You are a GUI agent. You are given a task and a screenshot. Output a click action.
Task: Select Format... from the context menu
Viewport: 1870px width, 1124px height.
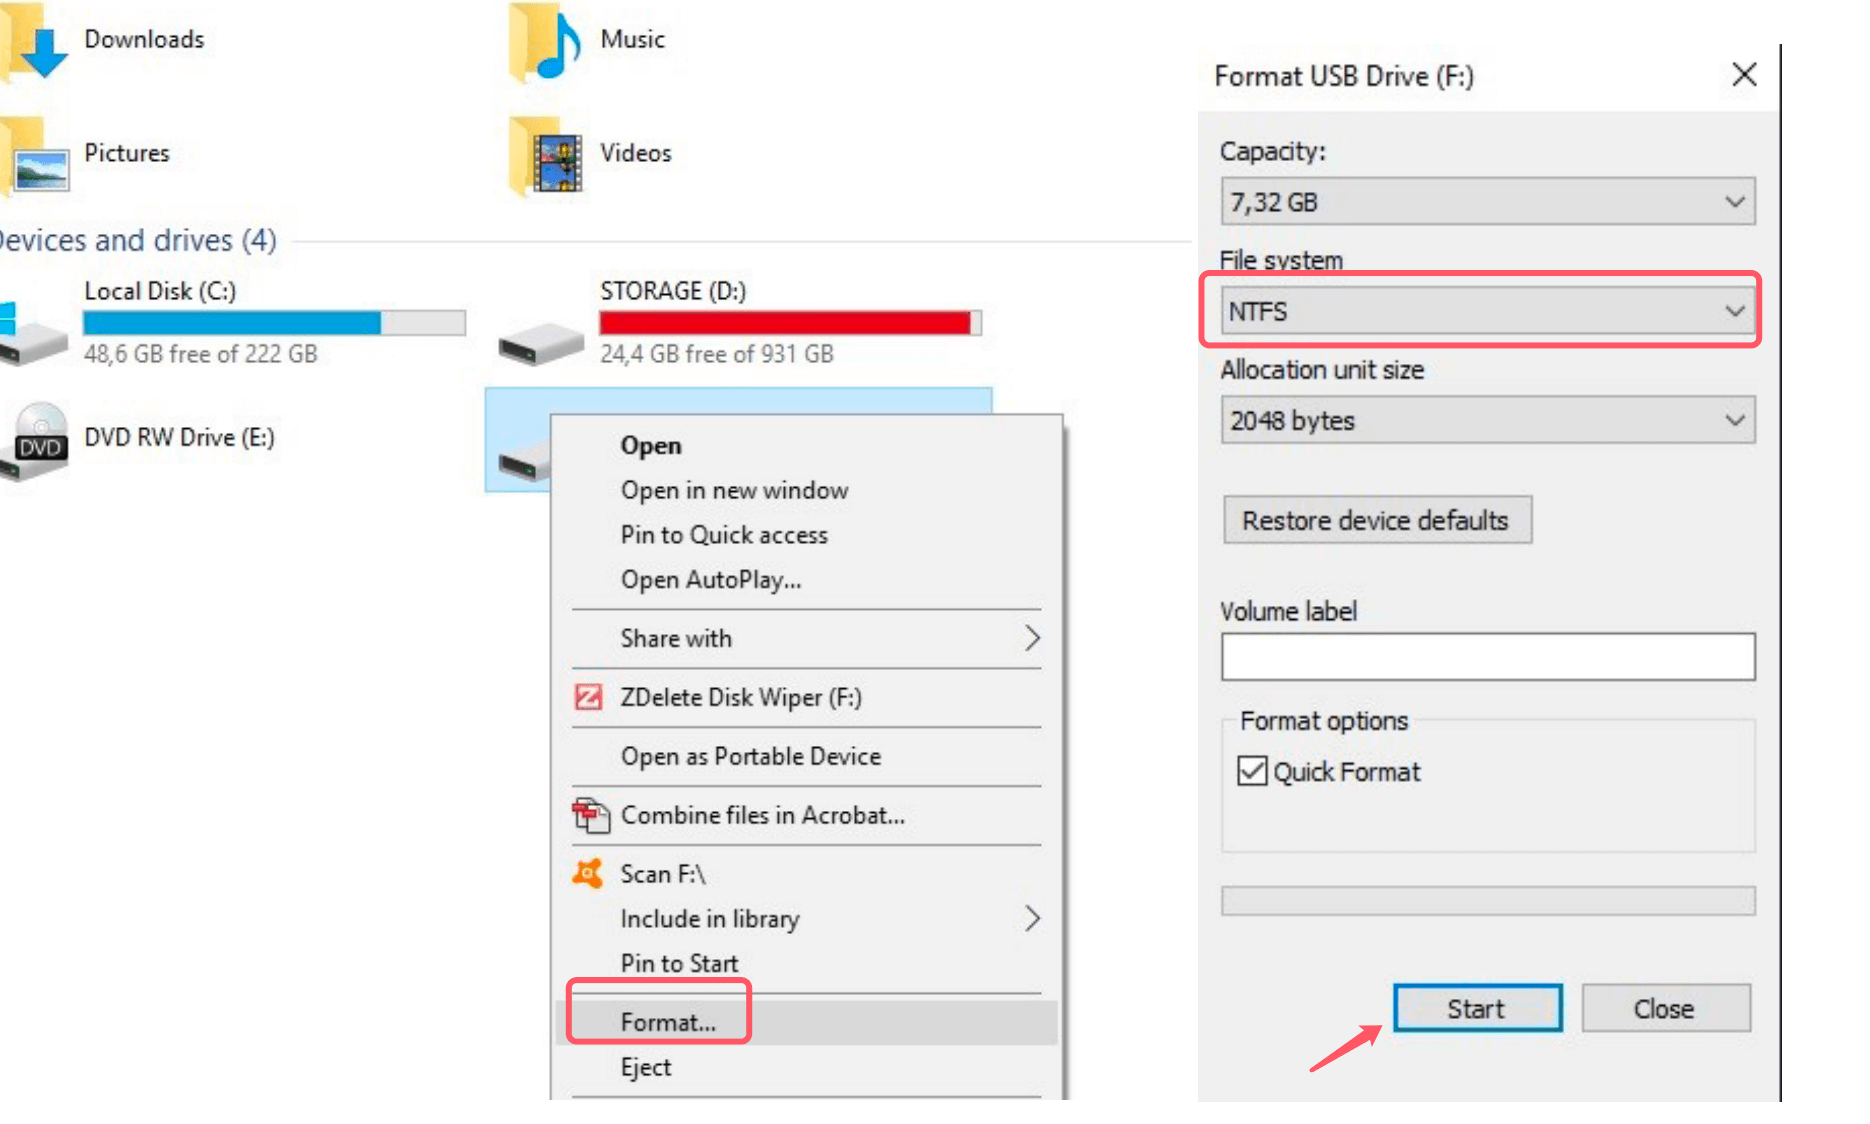point(666,1022)
